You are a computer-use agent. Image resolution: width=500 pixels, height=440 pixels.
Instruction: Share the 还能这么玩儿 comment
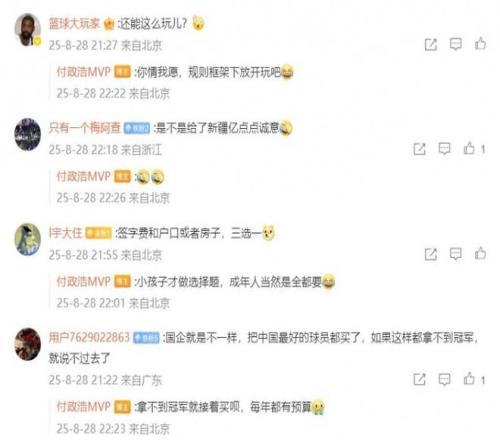pyautogui.click(x=430, y=44)
